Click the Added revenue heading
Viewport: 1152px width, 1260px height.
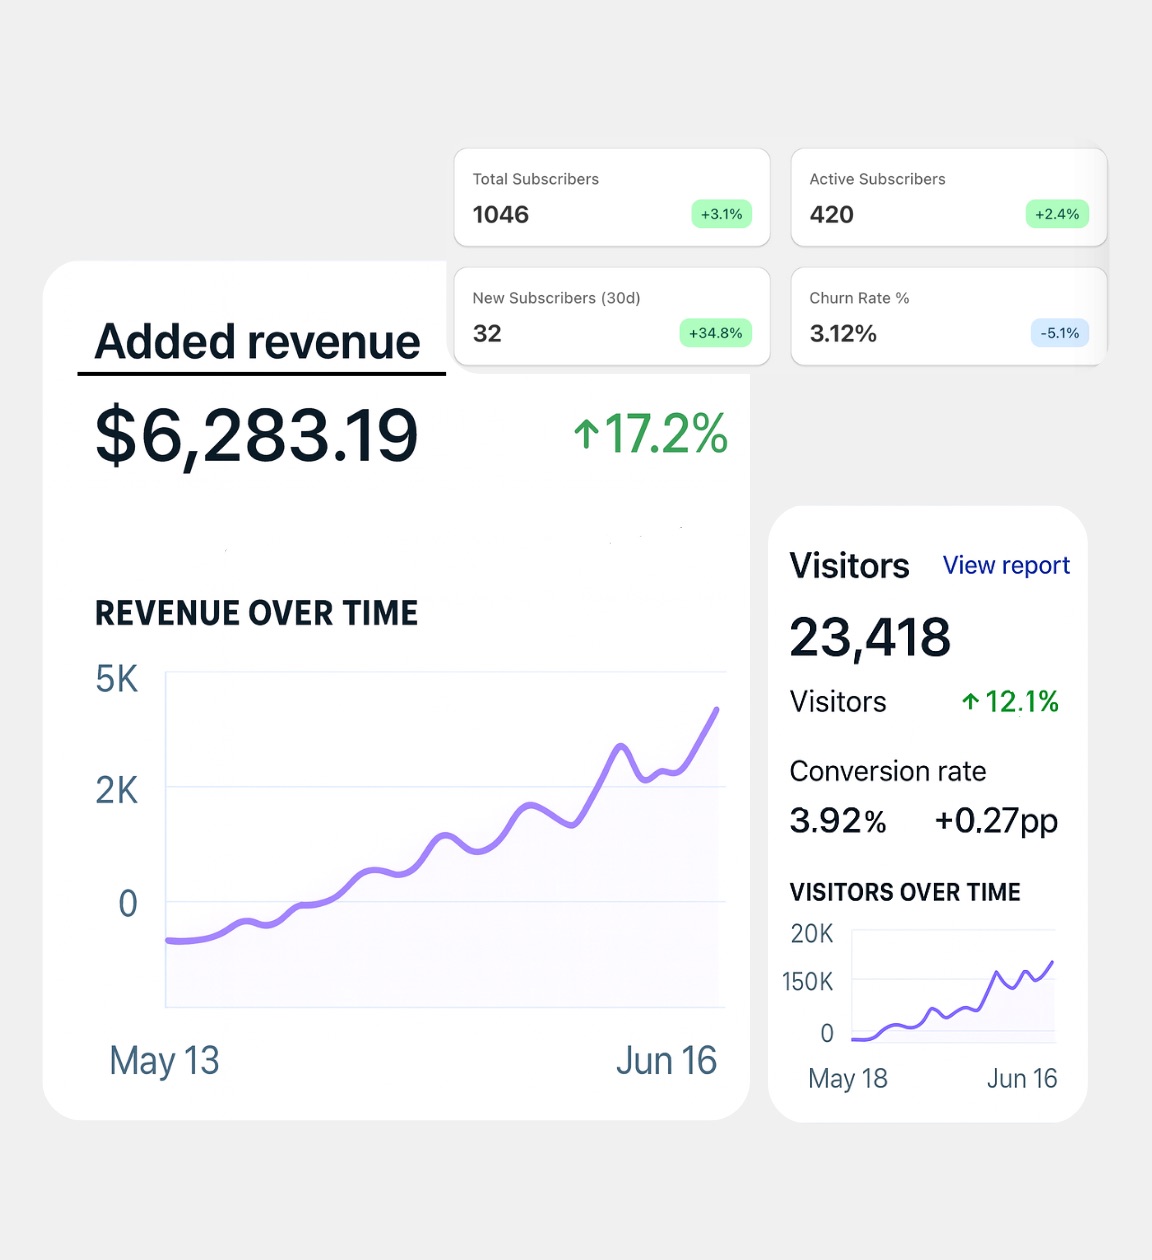pyautogui.click(x=257, y=342)
